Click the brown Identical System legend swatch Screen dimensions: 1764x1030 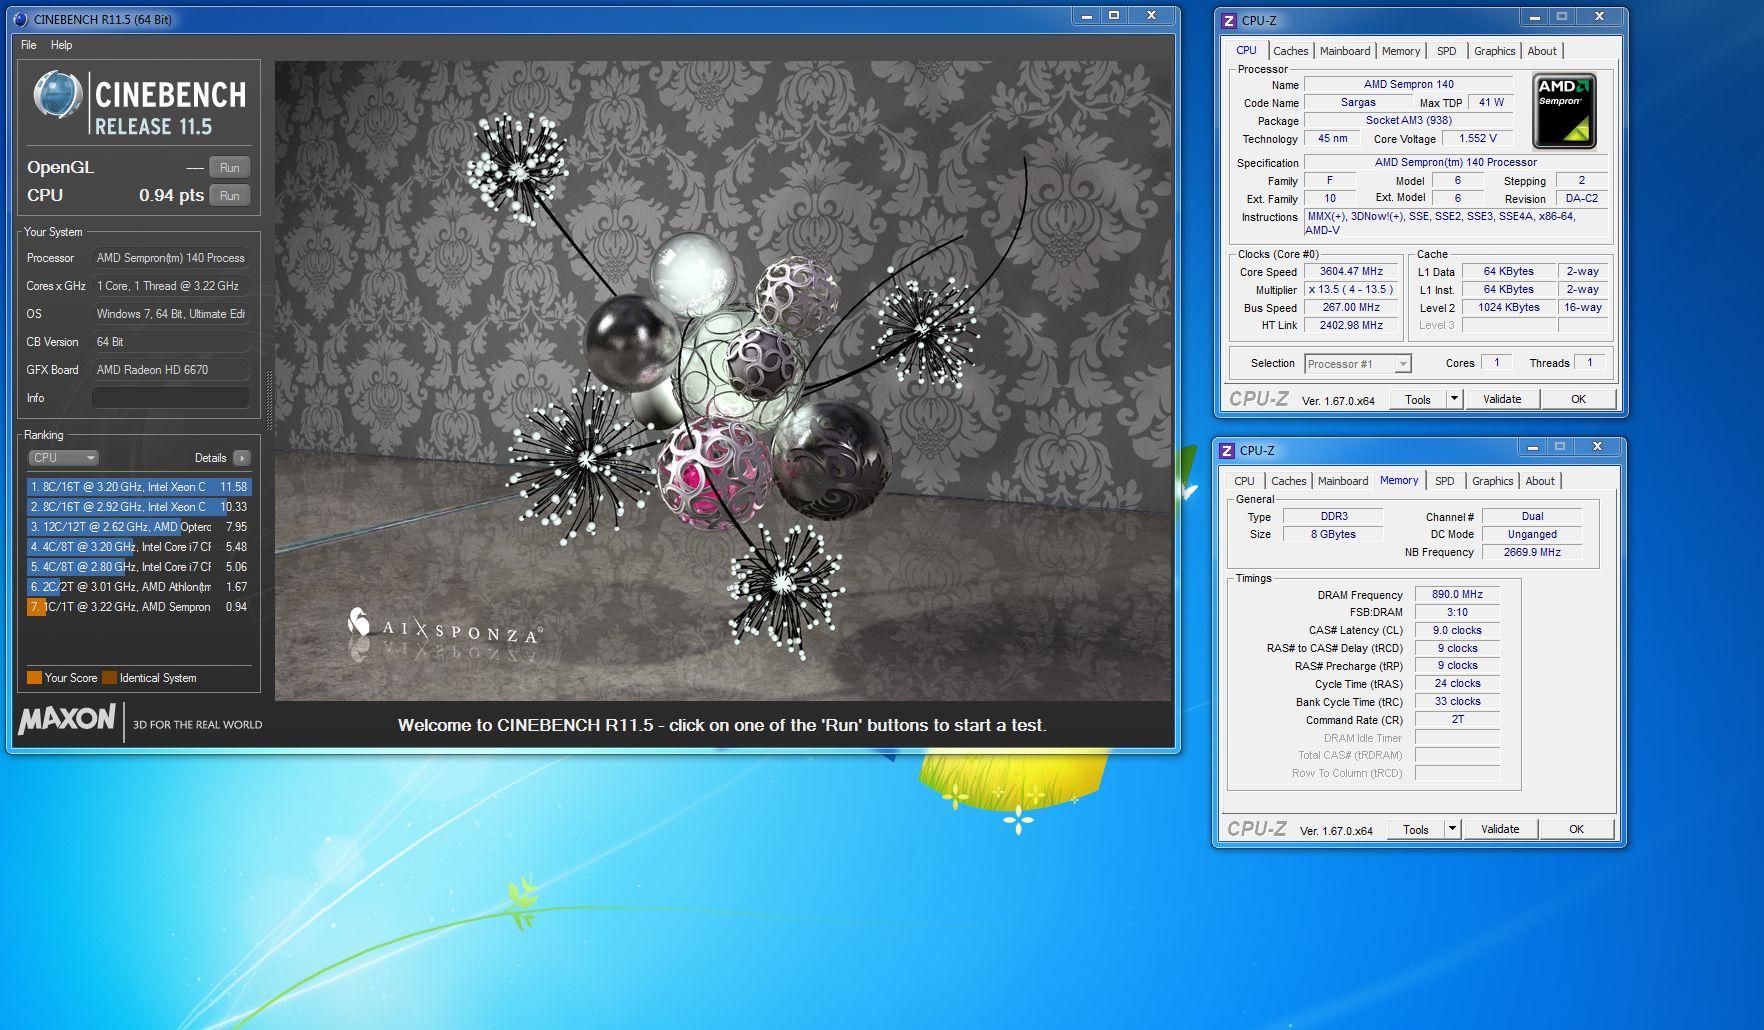109,678
